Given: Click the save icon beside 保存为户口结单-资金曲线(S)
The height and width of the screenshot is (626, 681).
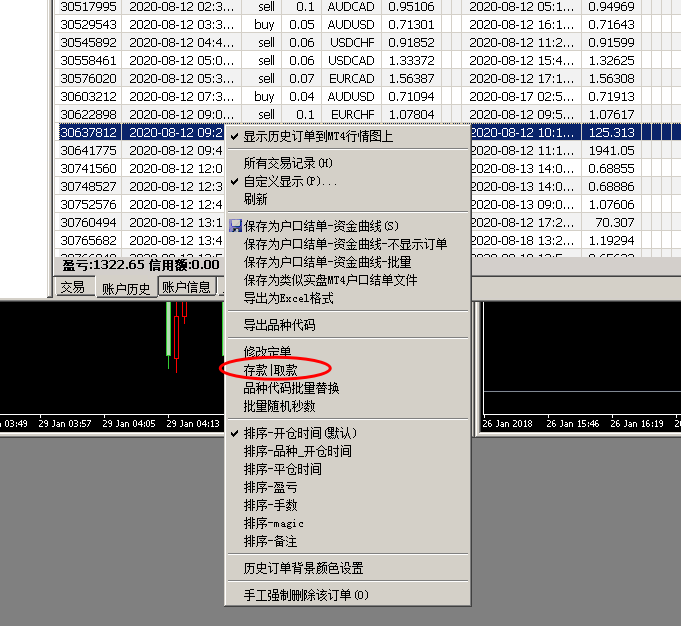Looking at the screenshot, I should click(x=236, y=226).
